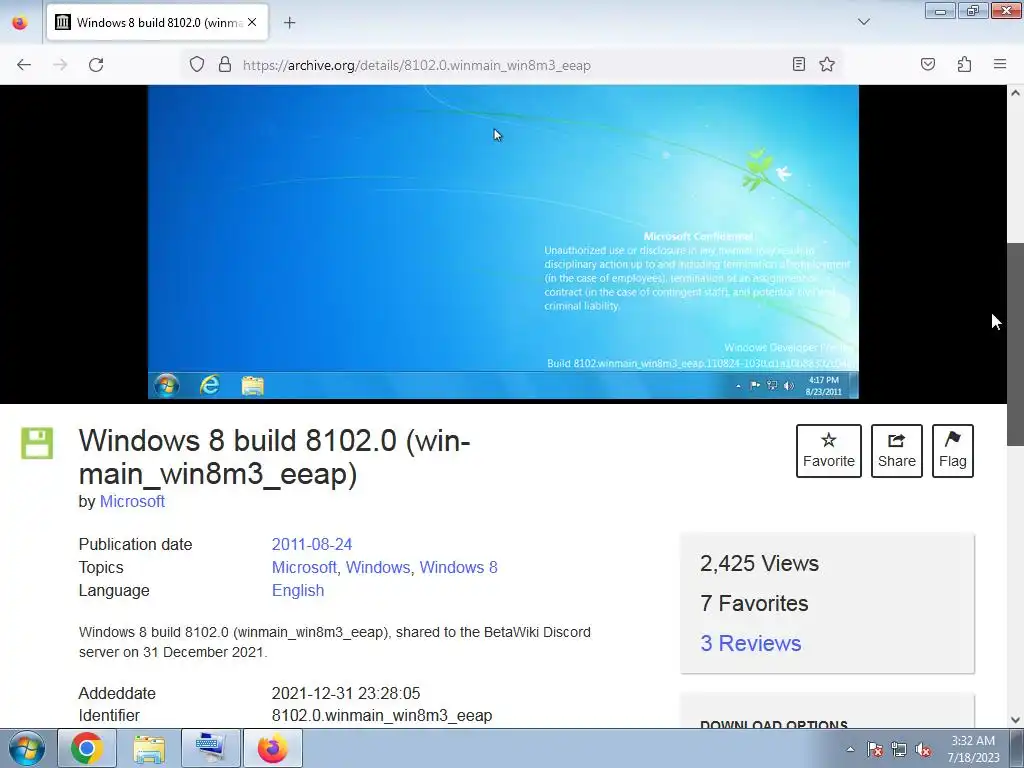Open the network tray icon
This screenshot has height=768, width=1024.
coord(899,749)
